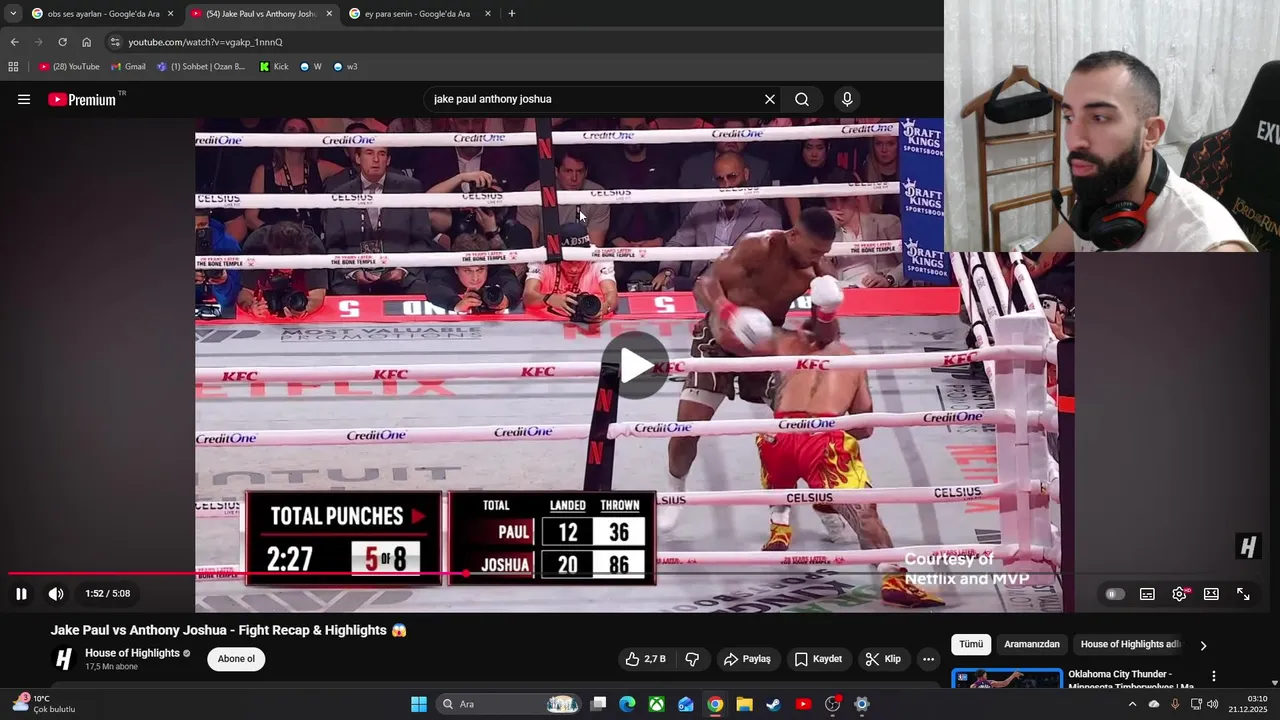Image resolution: width=1280 pixels, height=720 pixels.
Task: Open the tab search dropdown arrow
Action: pyautogui.click(x=12, y=14)
